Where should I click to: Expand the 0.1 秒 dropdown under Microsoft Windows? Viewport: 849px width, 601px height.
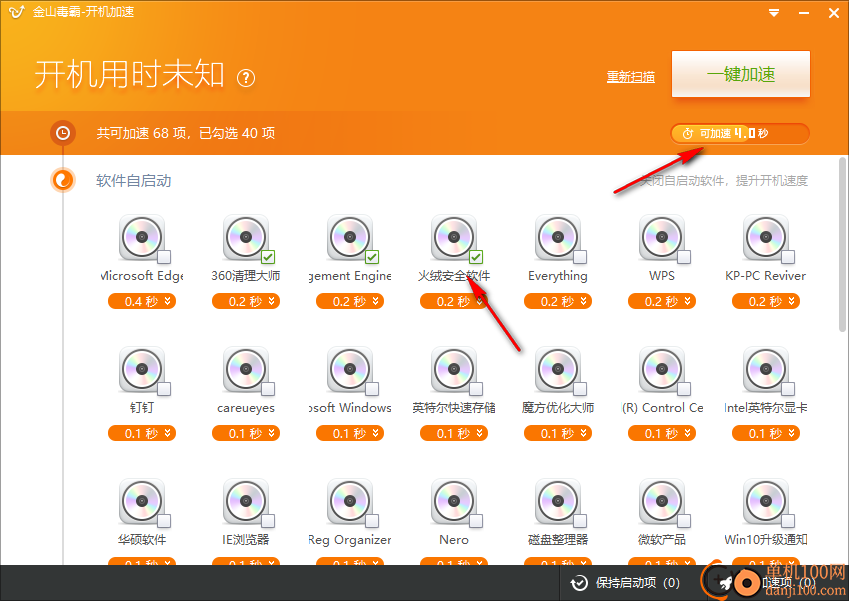pos(350,433)
